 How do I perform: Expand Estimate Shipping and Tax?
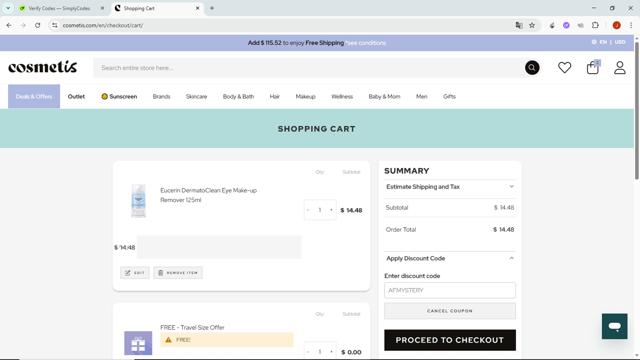point(450,187)
